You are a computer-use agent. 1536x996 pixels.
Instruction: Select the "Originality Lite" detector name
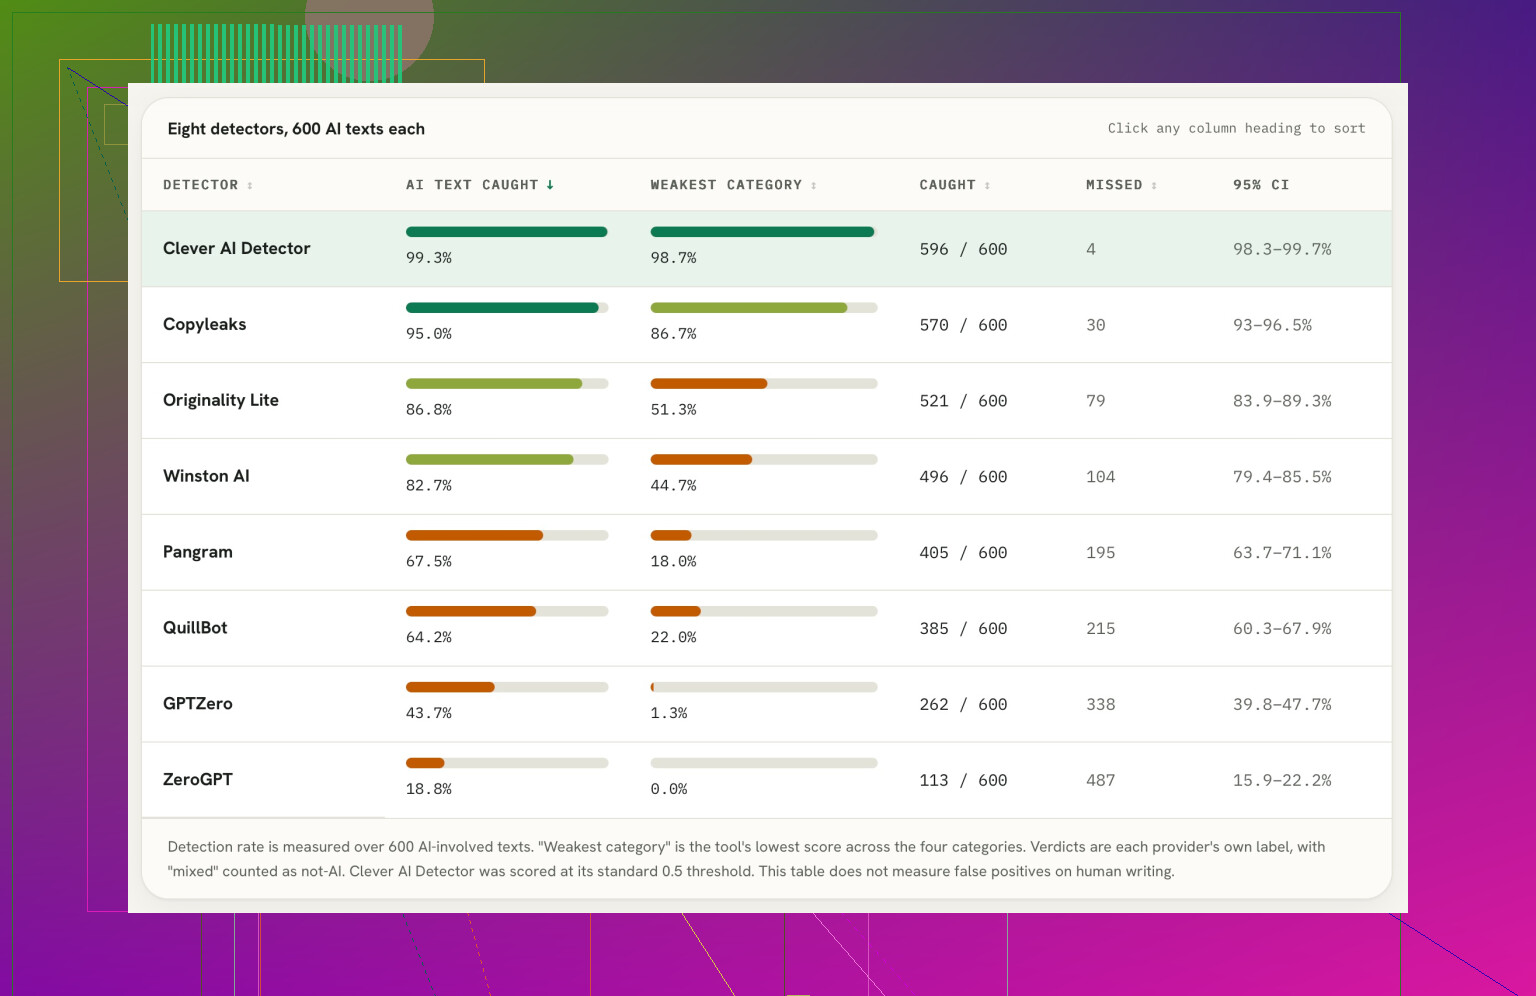click(221, 401)
